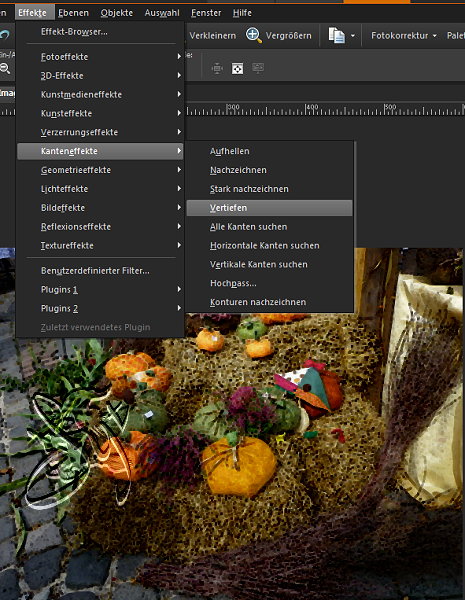The image size is (465, 600).
Task: Click the Vergrößern text label
Action: 289,36
